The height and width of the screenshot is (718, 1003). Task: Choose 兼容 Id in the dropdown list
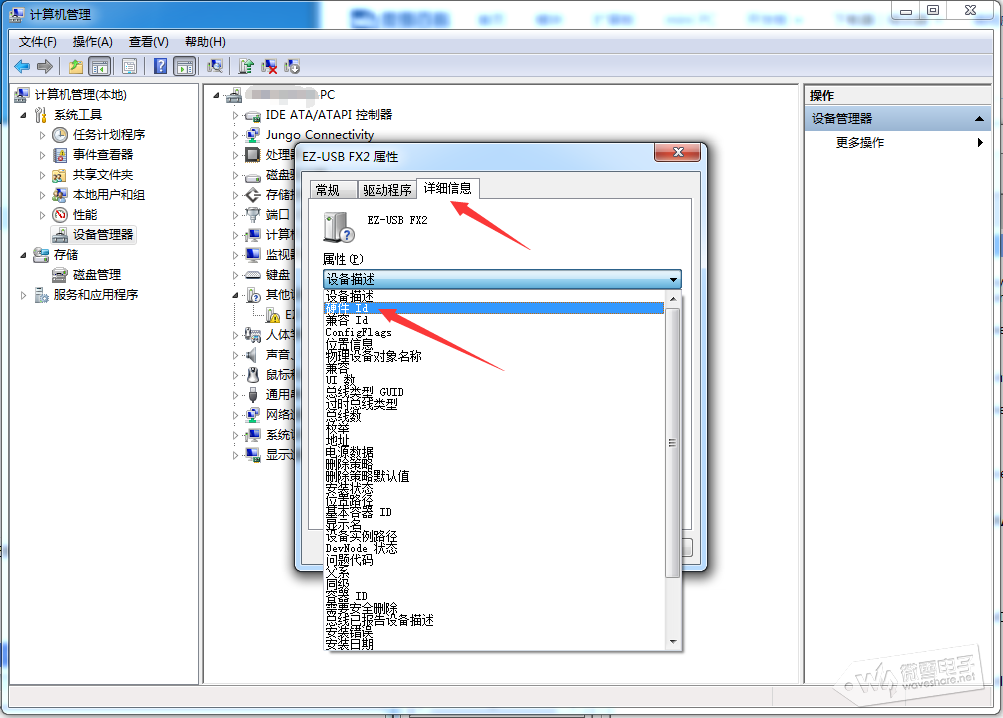[494, 320]
